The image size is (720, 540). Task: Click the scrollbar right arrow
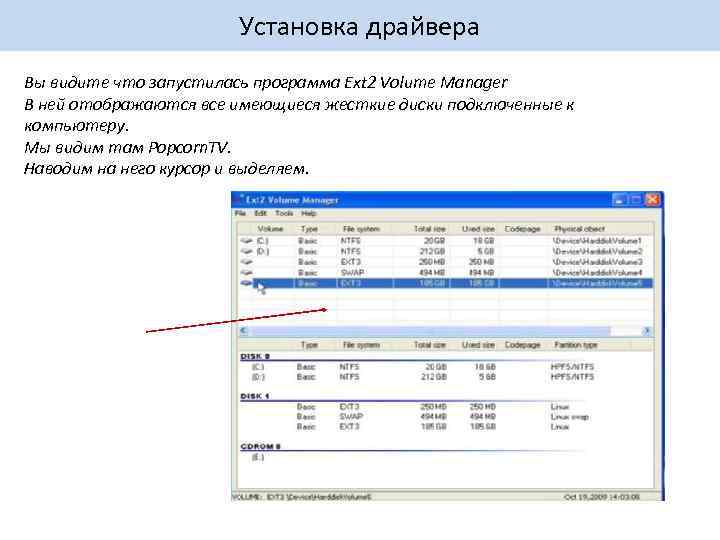[647, 331]
